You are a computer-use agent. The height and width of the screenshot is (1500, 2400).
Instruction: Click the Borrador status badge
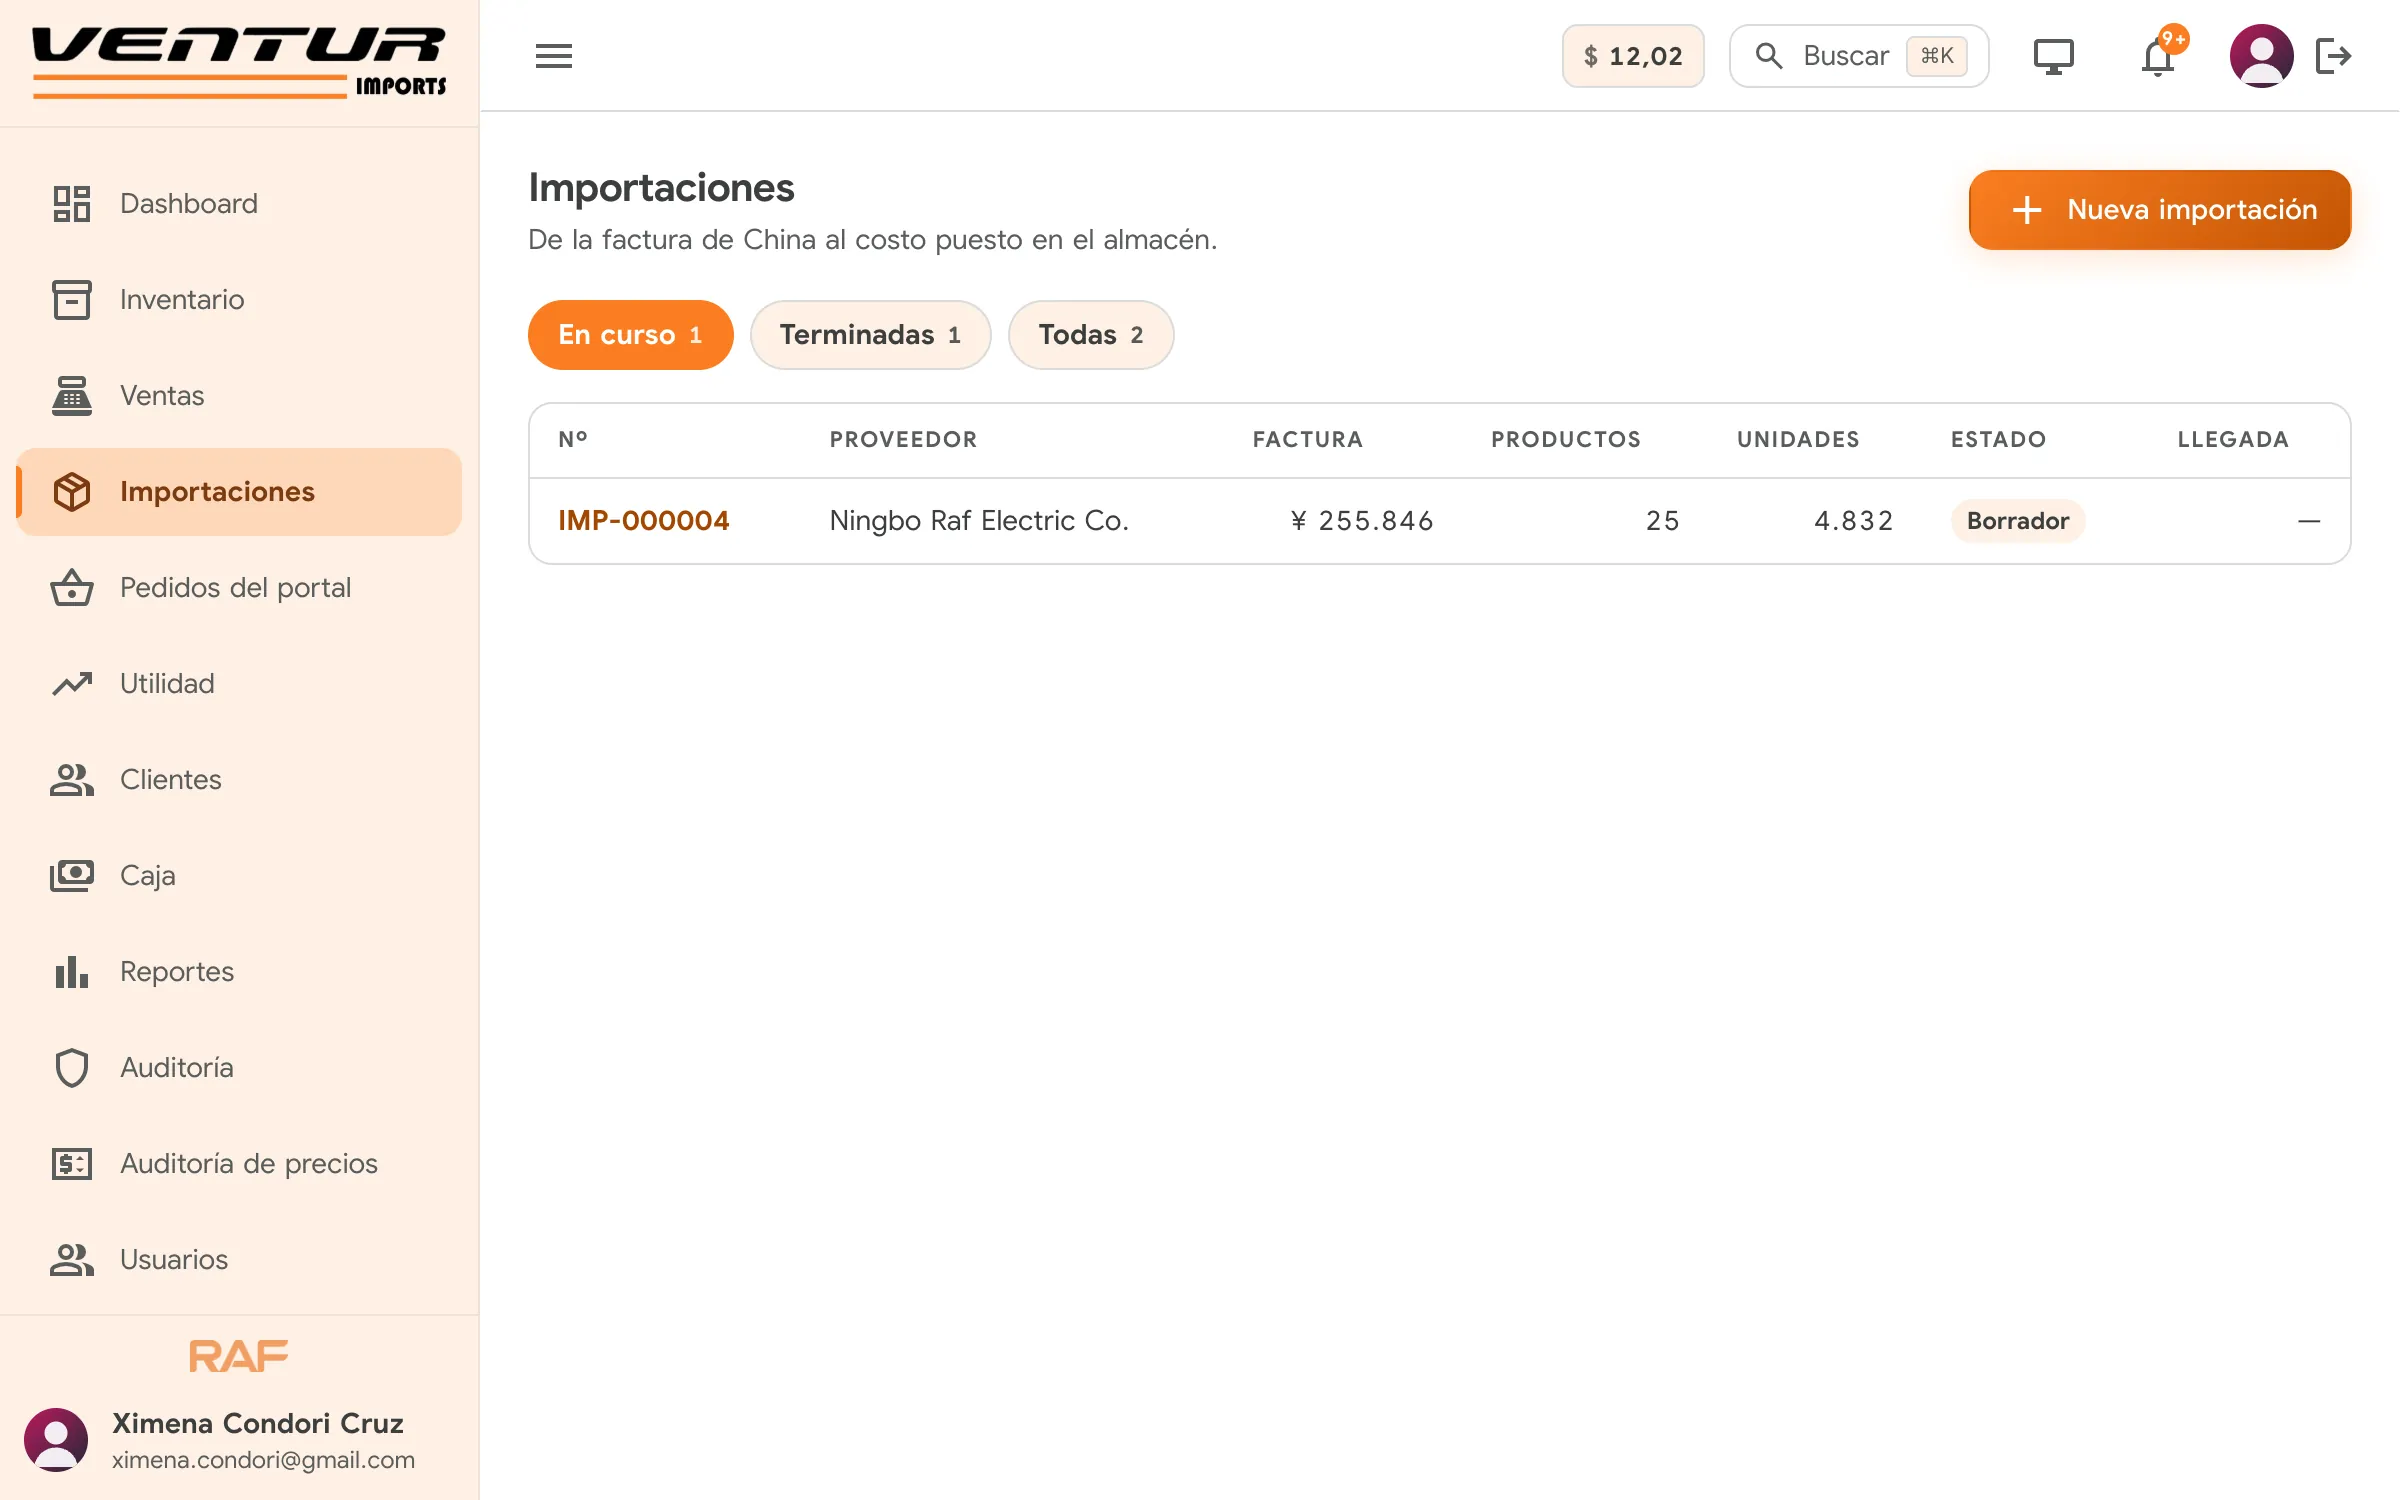[2018, 521]
